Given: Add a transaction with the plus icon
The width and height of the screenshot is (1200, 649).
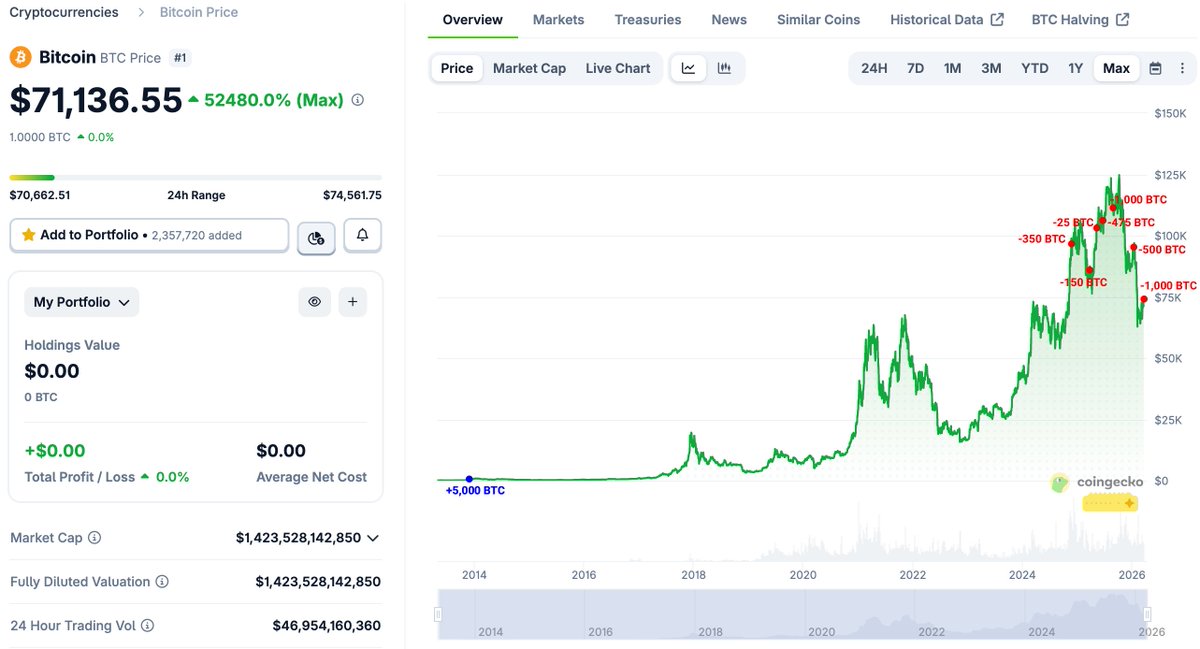Looking at the screenshot, I should tap(352, 301).
